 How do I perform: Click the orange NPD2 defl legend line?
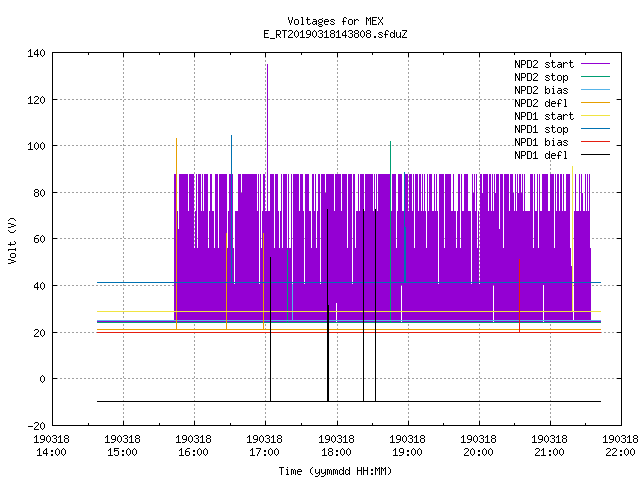(x=596, y=102)
